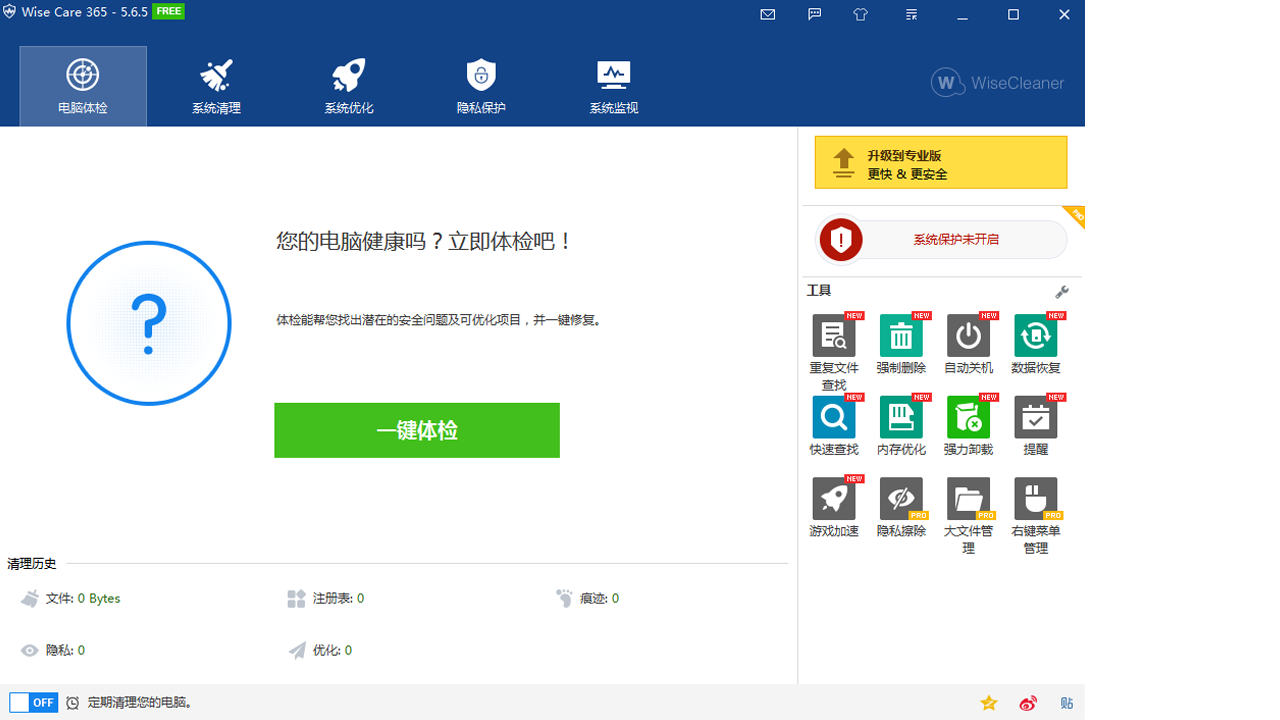Switch to the 系统清理 tab

point(215,85)
